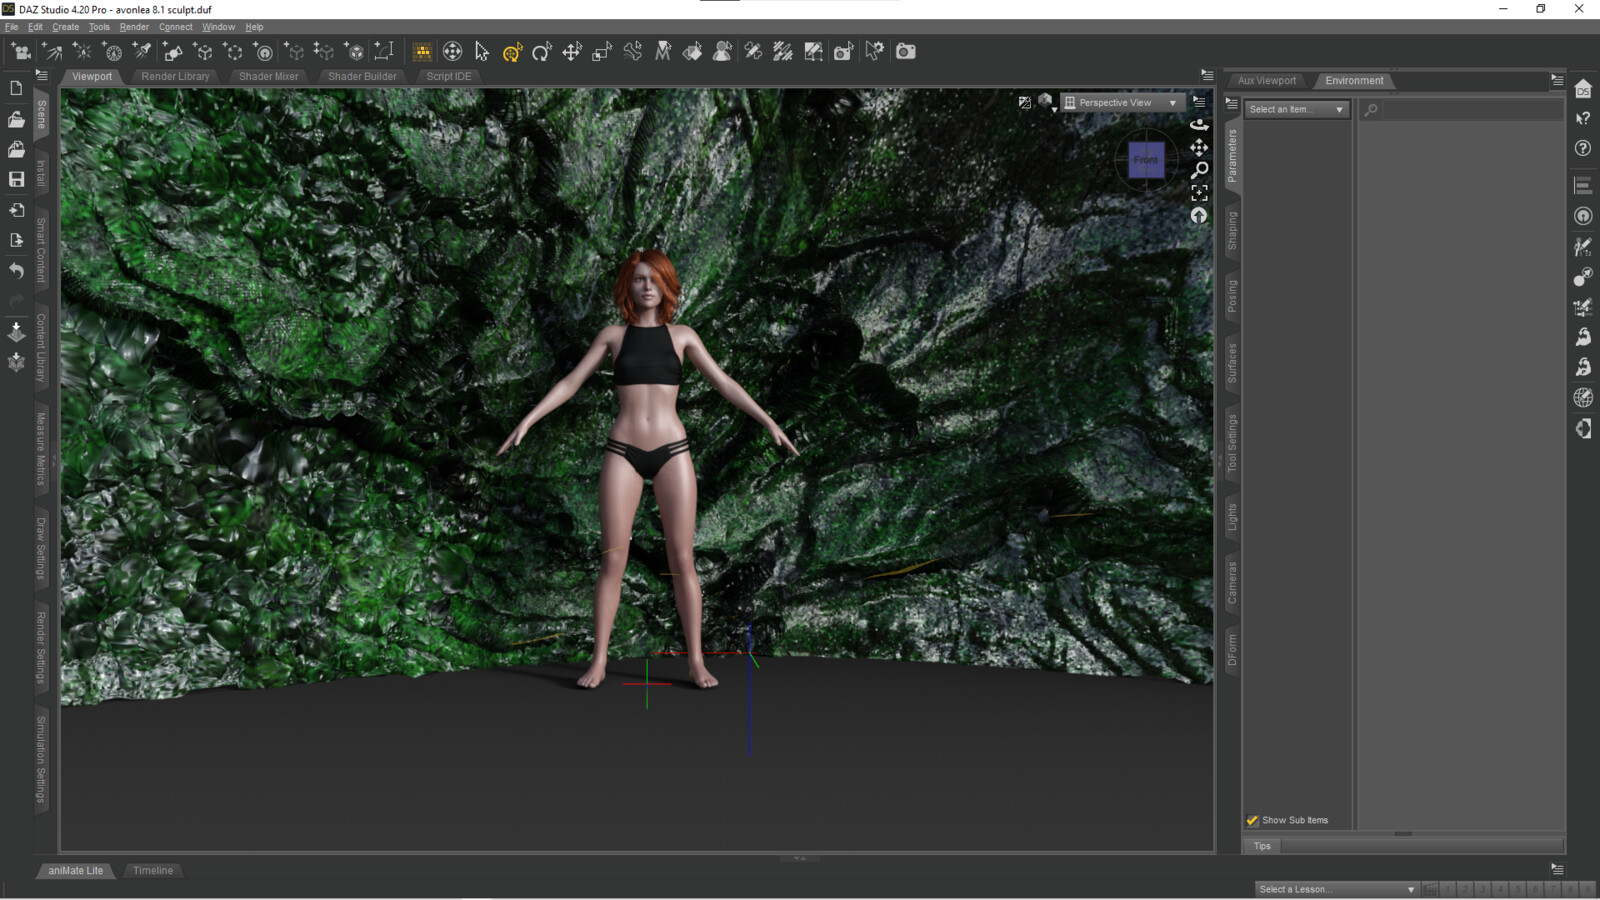
Task: Click the Save scene icon
Action: [16, 179]
